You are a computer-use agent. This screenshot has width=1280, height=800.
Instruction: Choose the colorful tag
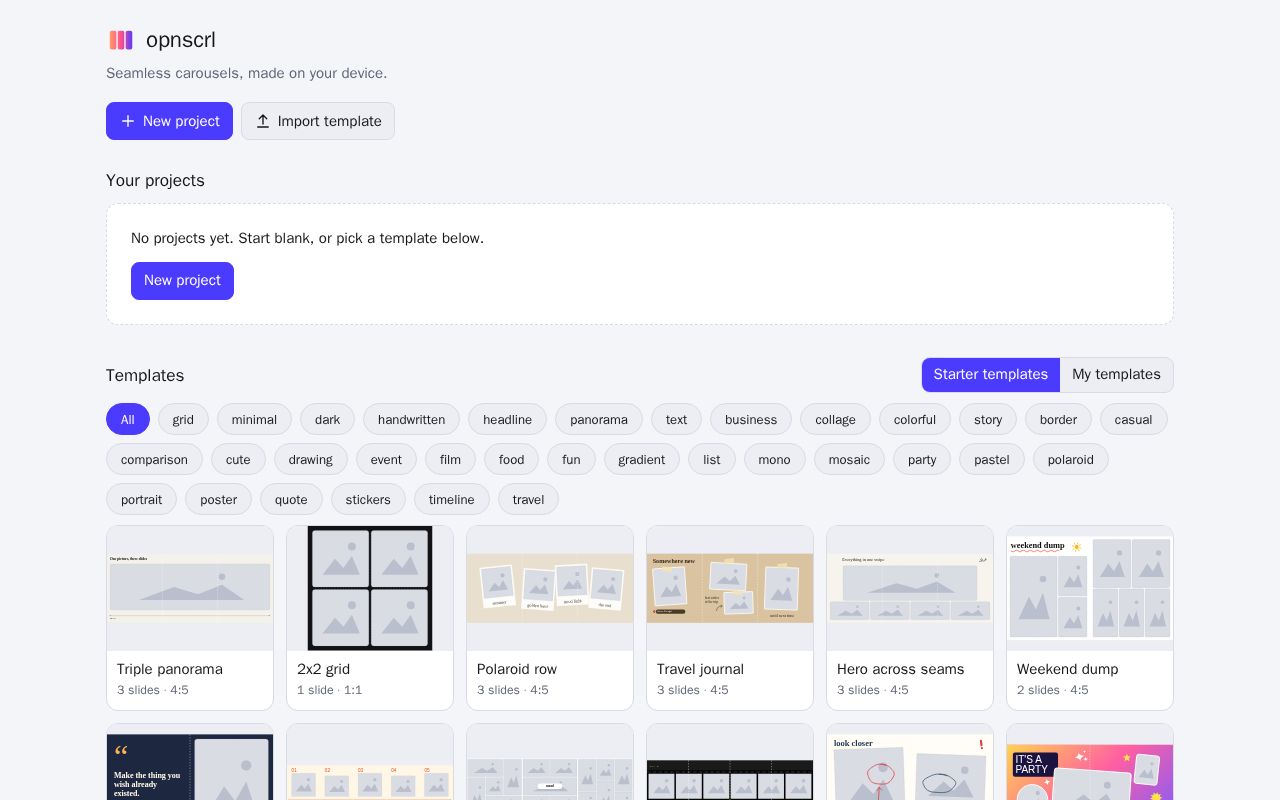point(915,419)
